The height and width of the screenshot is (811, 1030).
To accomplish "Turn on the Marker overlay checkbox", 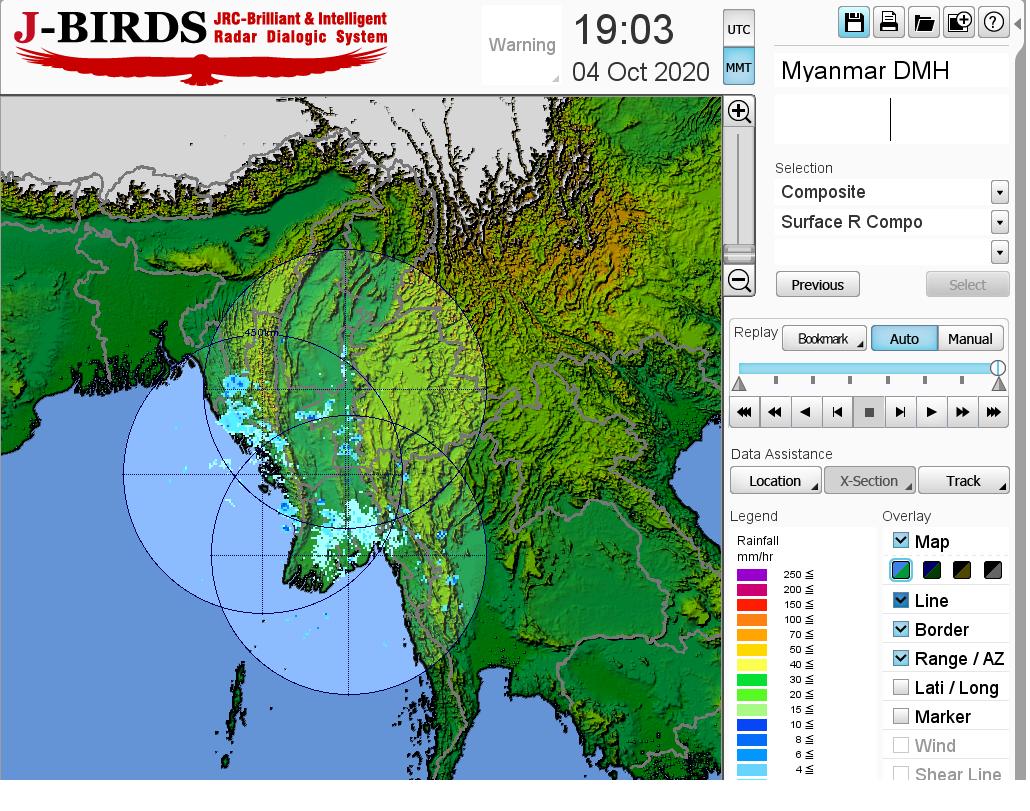I will coord(901,716).
